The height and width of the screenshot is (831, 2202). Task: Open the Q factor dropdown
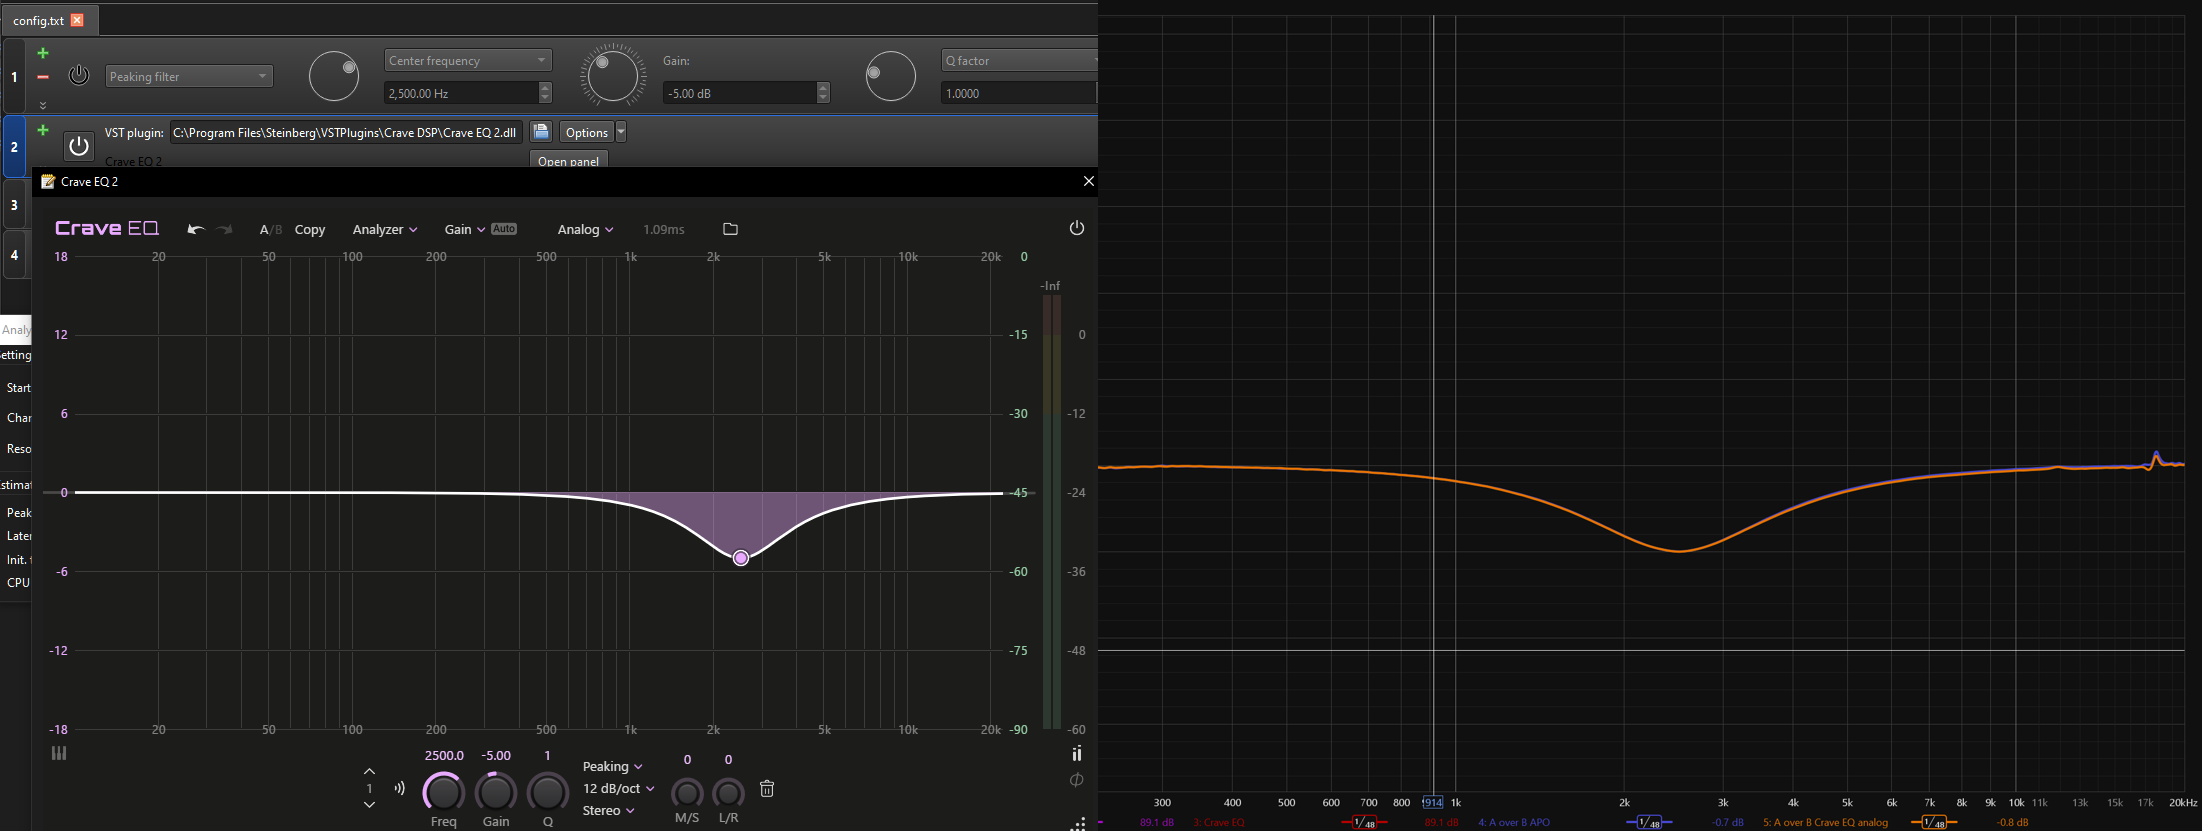(x=1020, y=60)
